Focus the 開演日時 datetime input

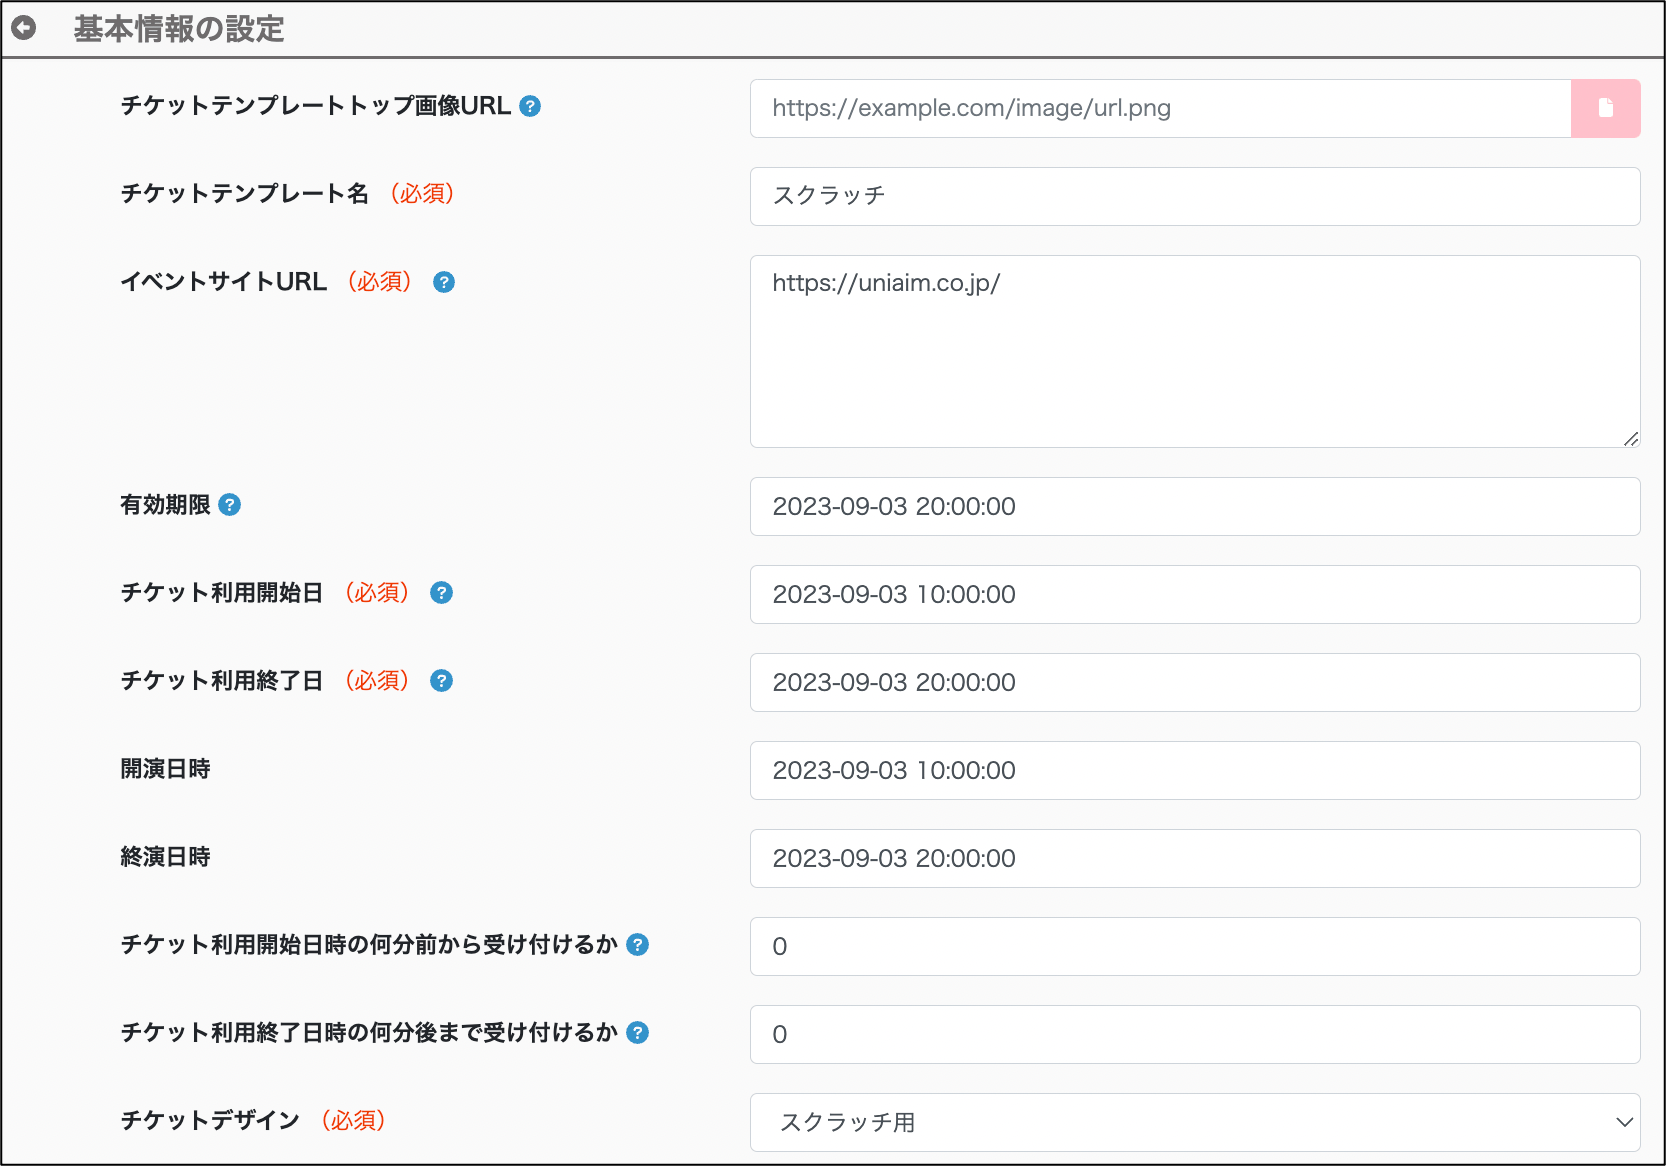coord(1194,770)
